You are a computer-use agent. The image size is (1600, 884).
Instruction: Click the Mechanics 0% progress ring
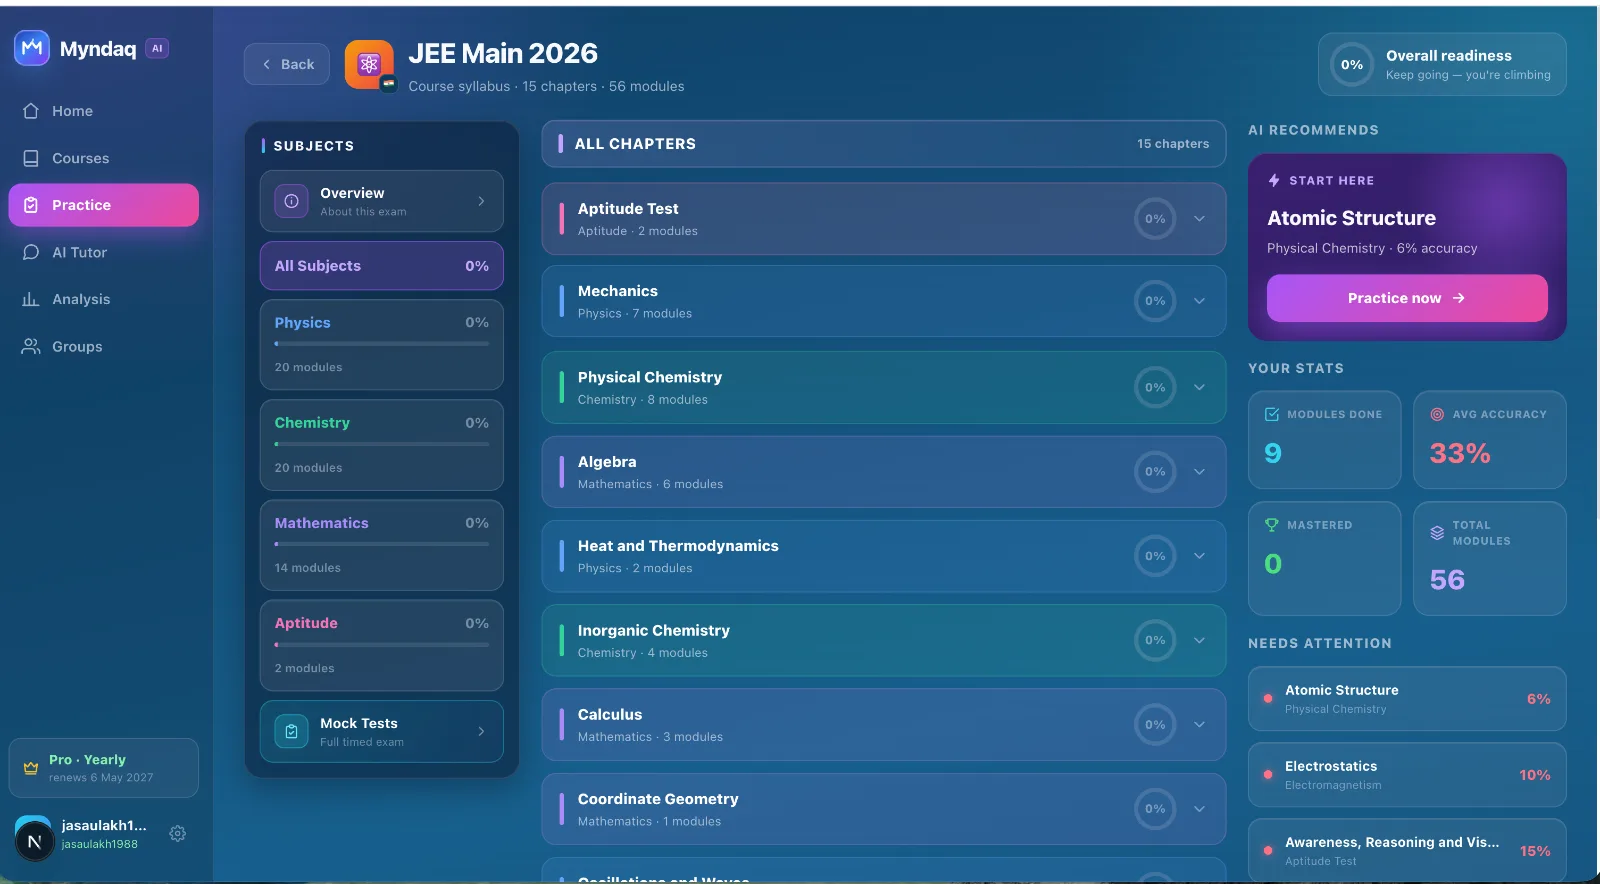(1155, 301)
